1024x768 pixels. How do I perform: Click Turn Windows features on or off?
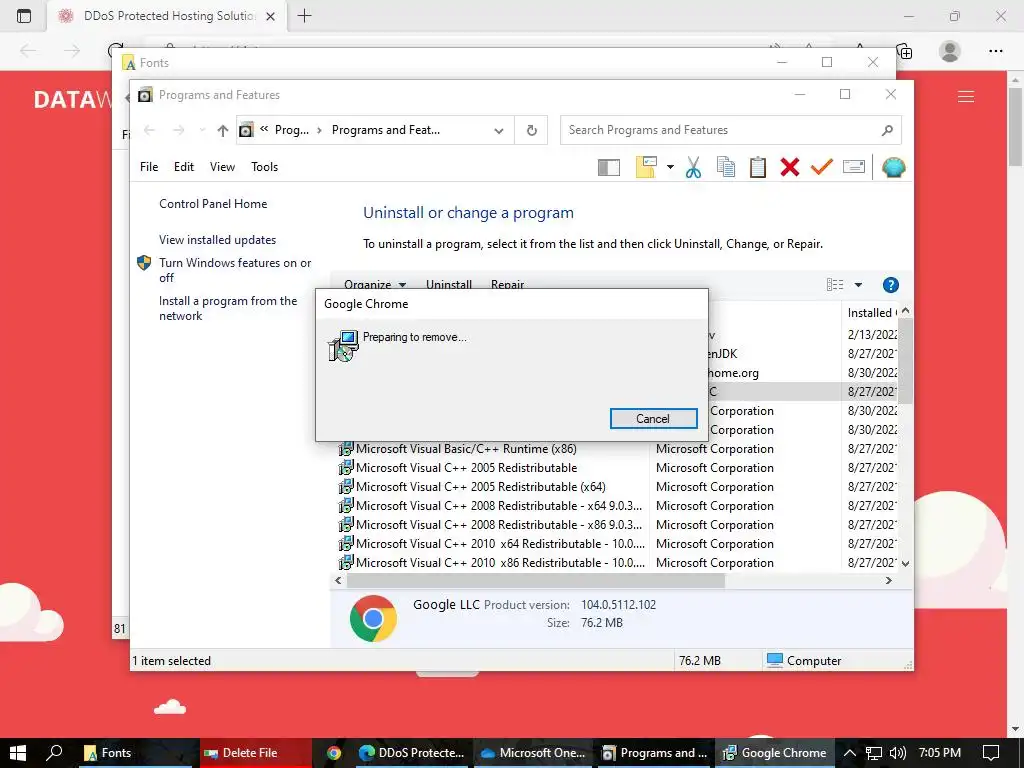[x=235, y=270]
